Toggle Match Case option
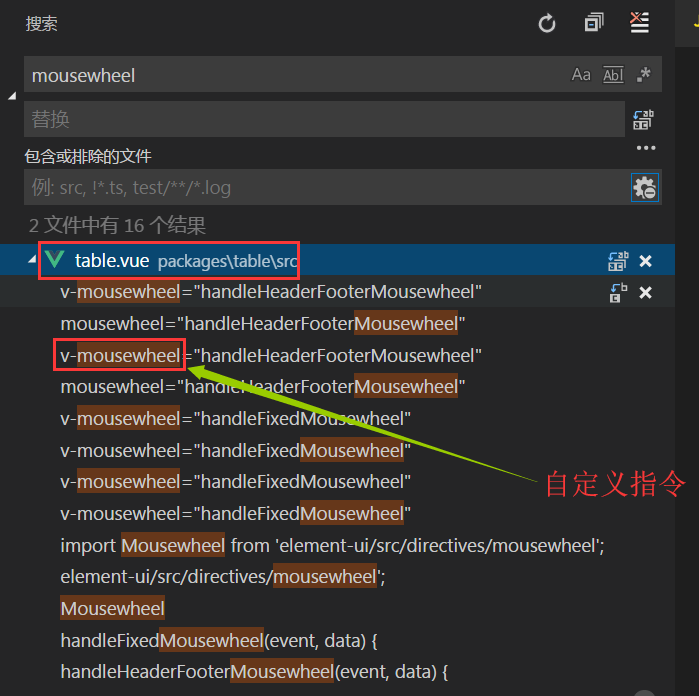The width and height of the screenshot is (699, 696). [x=581, y=74]
